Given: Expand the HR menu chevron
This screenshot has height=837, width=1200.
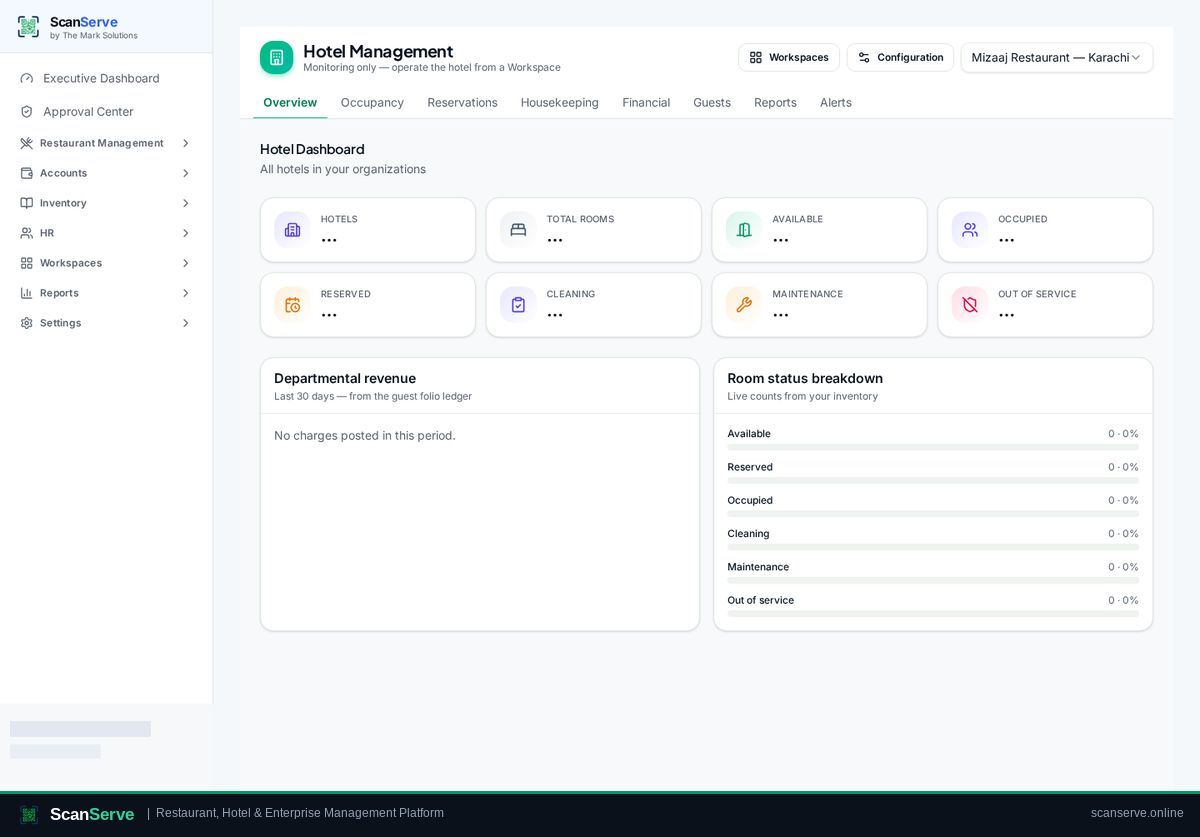Looking at the screenshot, I should (x=185, y=233).
